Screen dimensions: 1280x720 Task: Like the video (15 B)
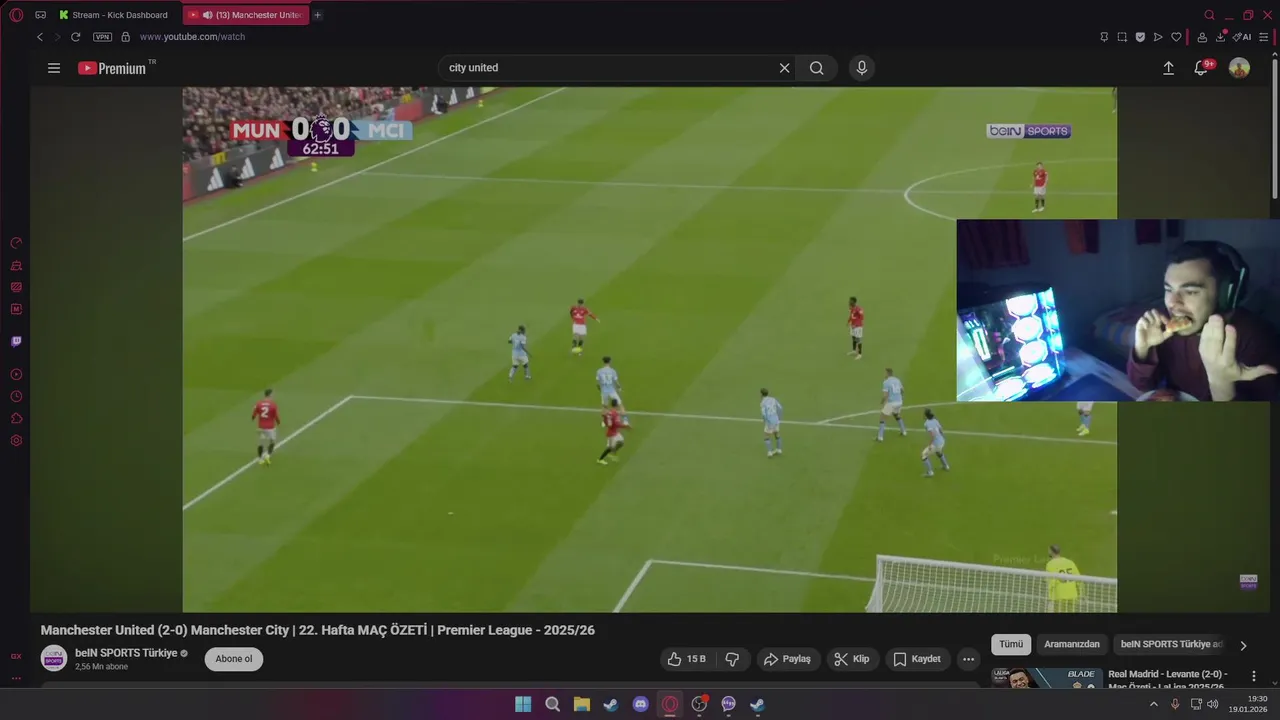(x=687, y=659)
